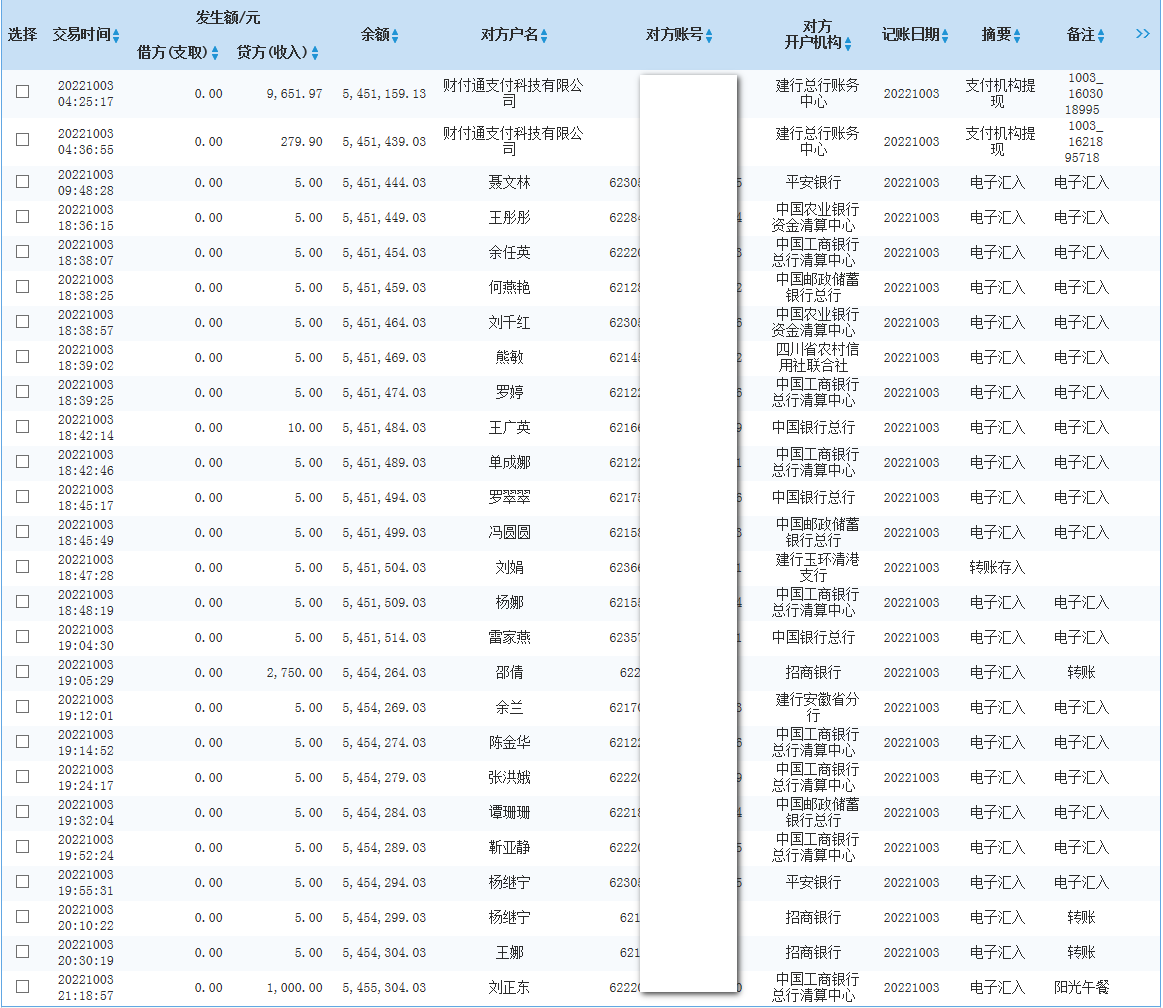Image resolution: width=1163 pixels, height=1008 pixels.
Task: Select checkbox for 陈金华 row
Action: [23, 742]
